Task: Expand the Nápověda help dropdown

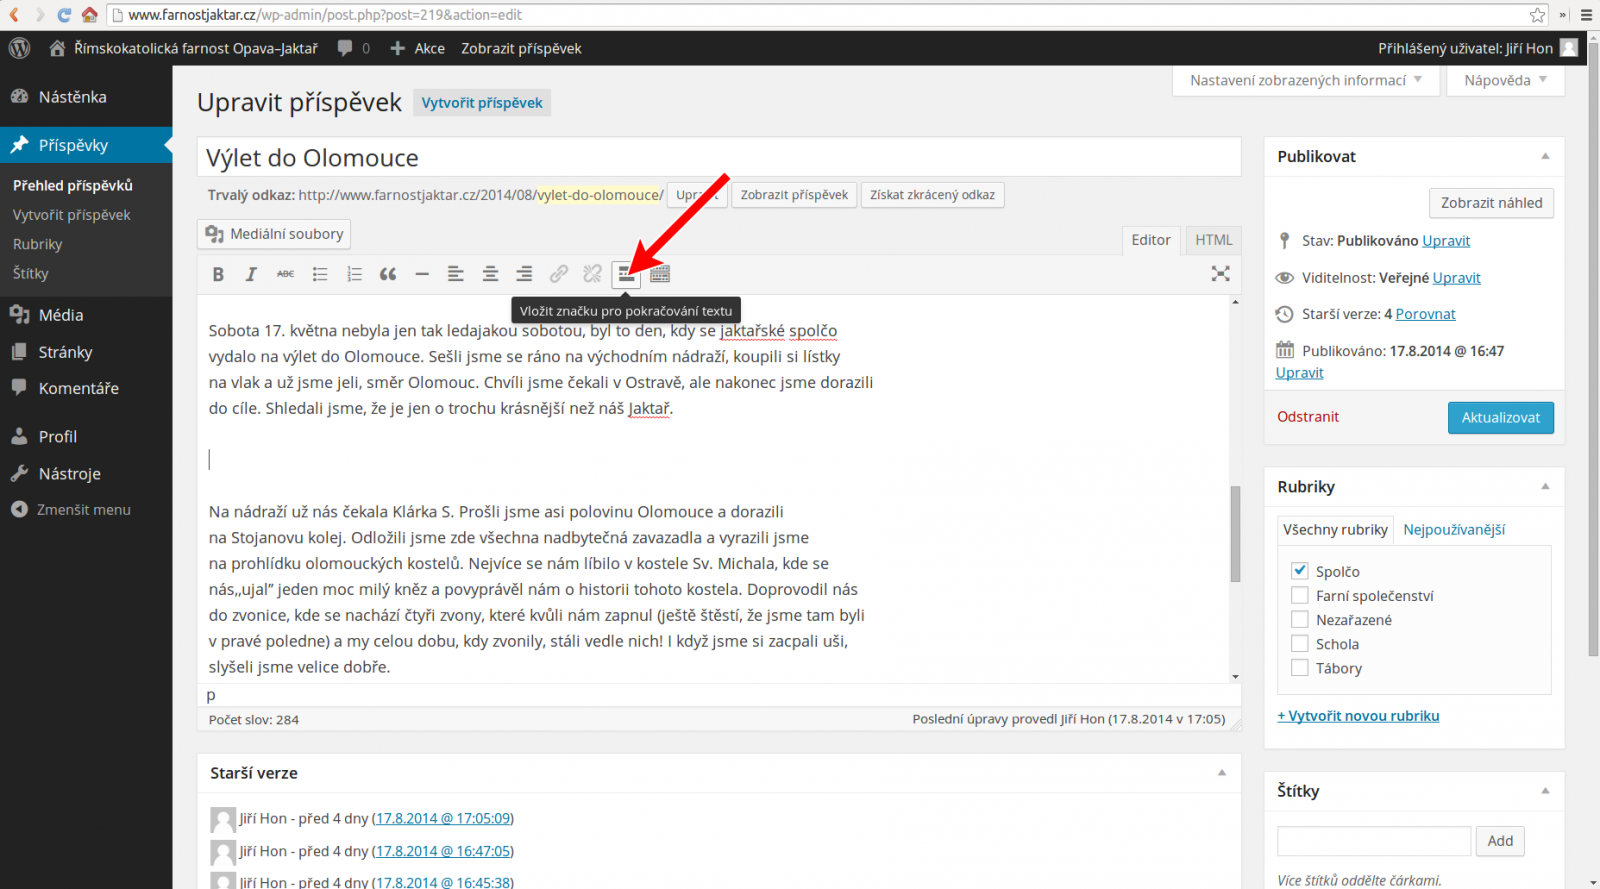Action: (1505, 80)
